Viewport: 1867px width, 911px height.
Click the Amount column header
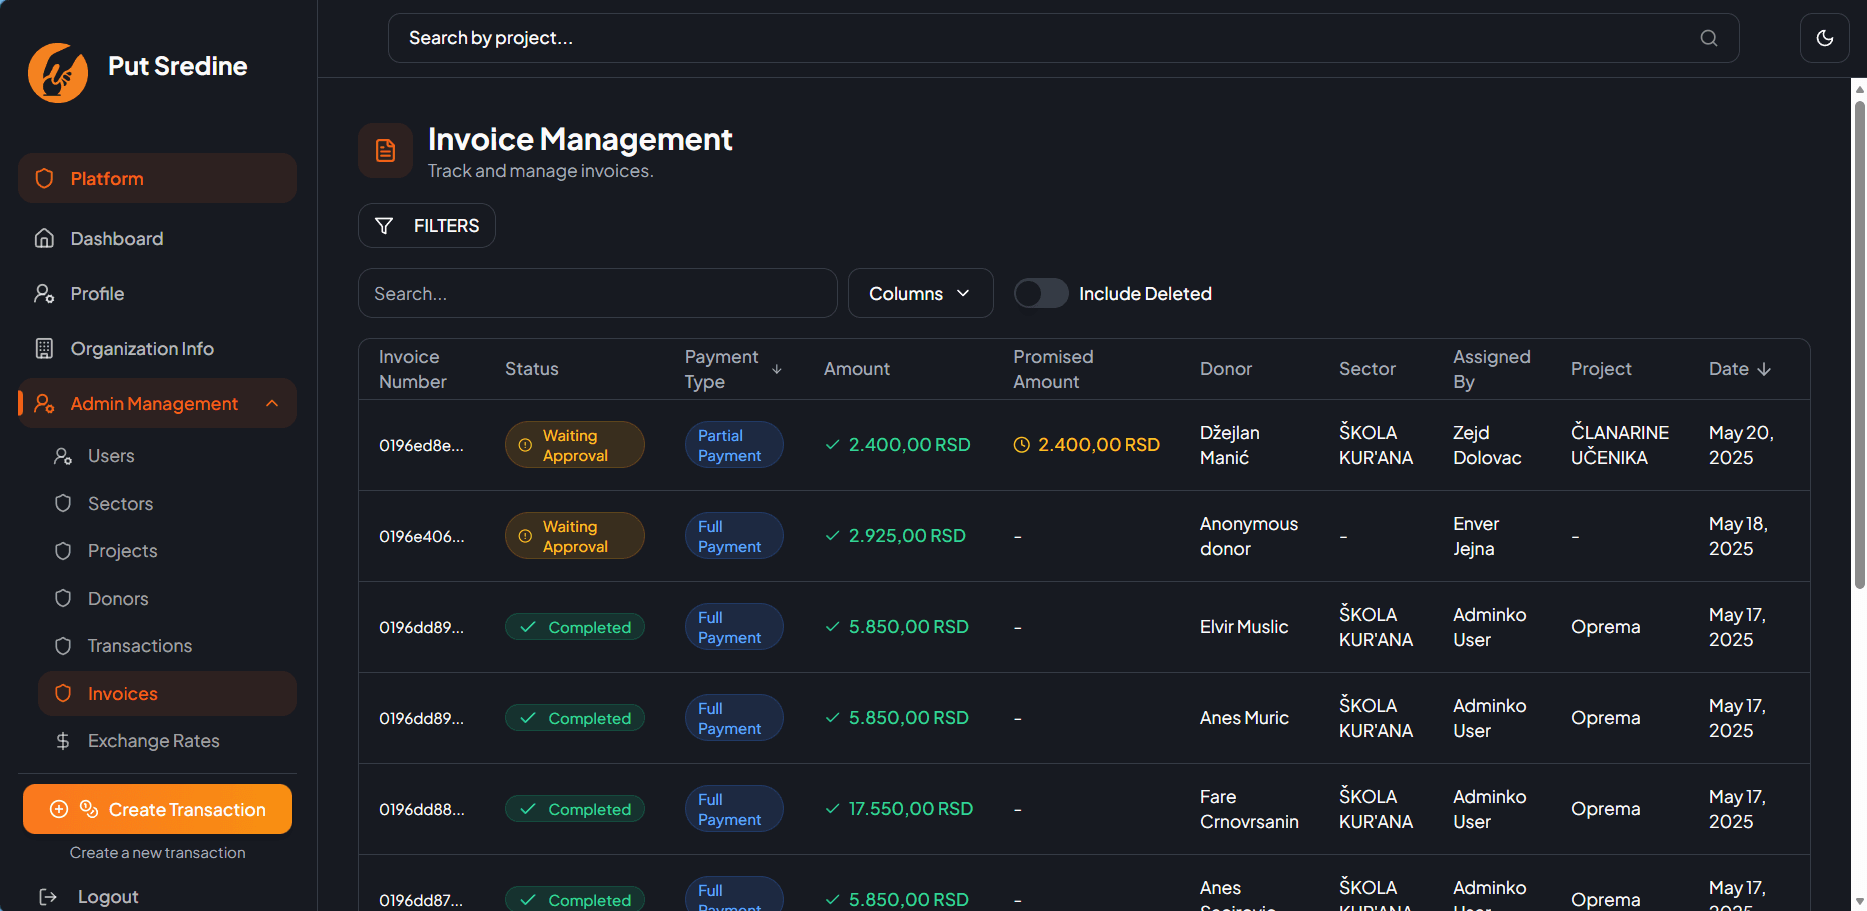pyautogui.click(x=857, y=369)
